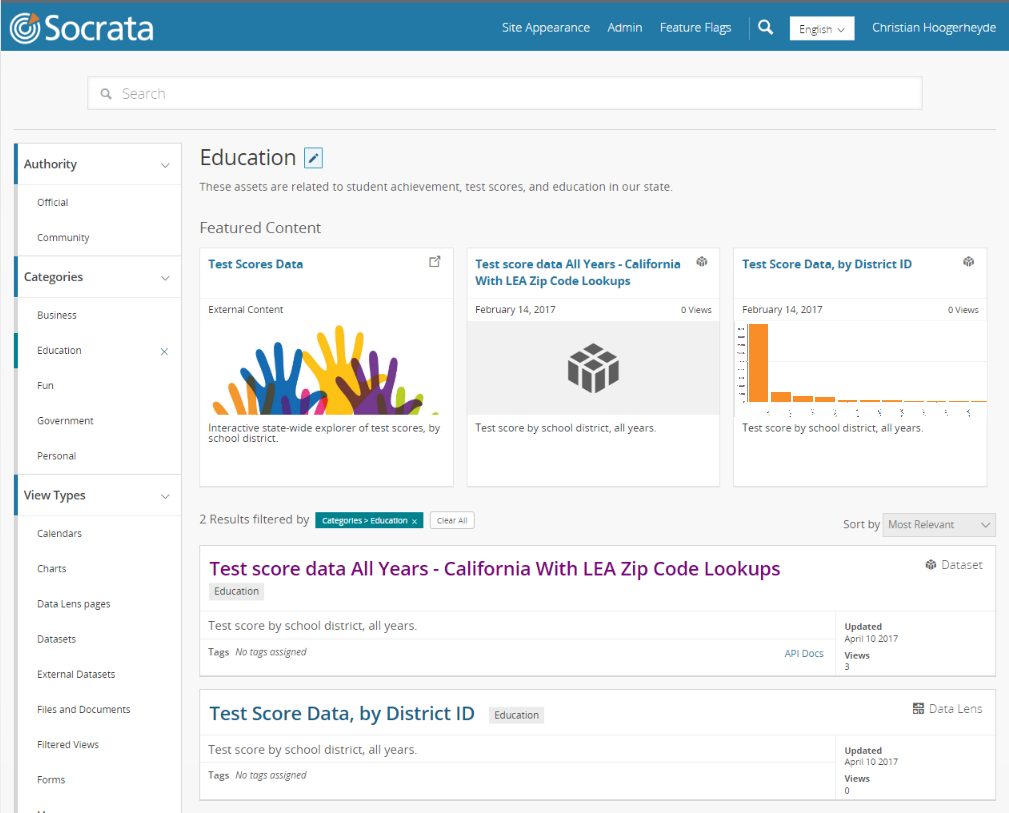Image resolution: width=1009 pixels, height=813 pixels.
Task: Deselect Education in the Categories sidebar
Action: pyautogui.click(x=163, y=351)
